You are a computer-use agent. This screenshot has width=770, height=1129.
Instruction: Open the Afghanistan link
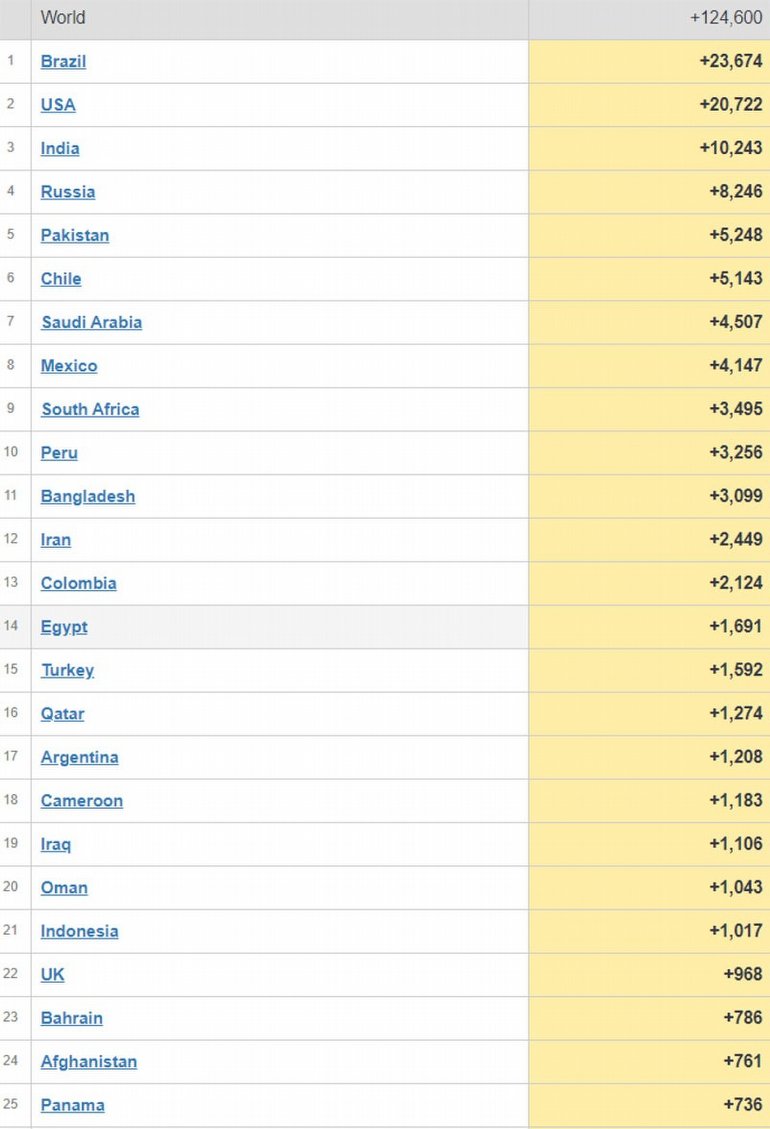(x=89, y=1062)
